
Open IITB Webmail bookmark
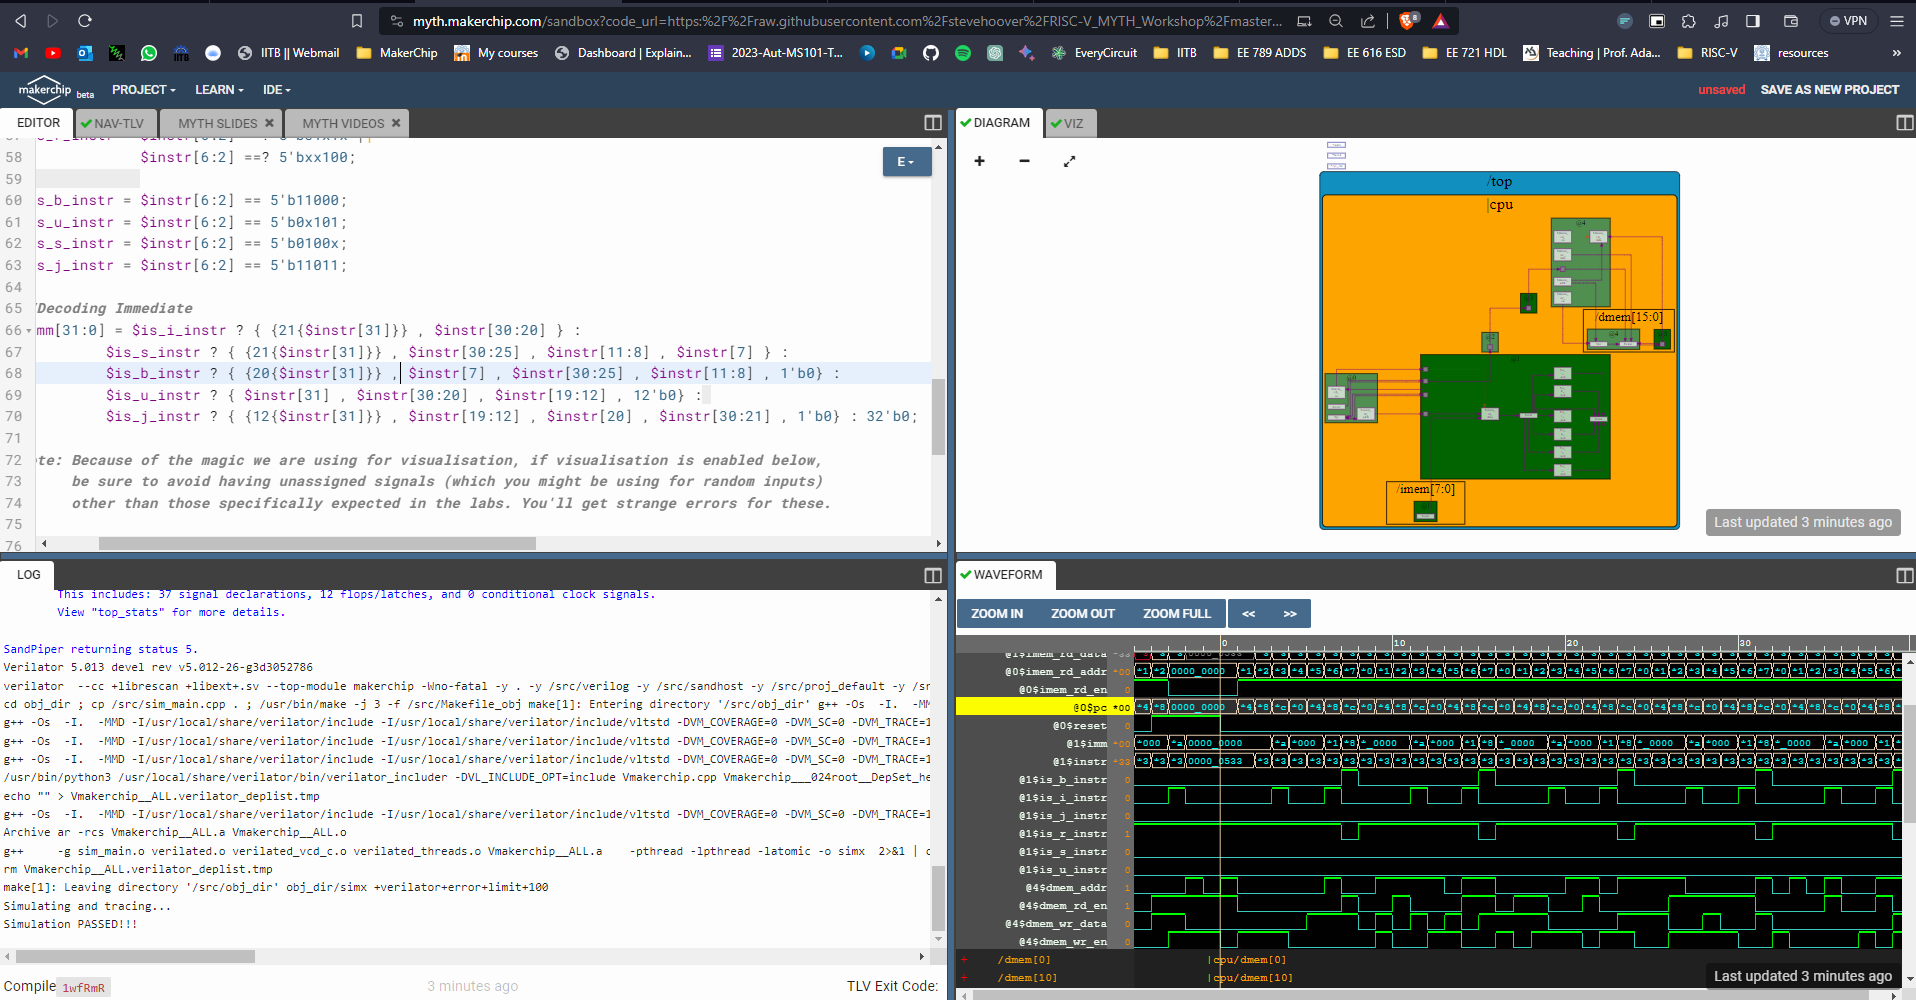point(288,53)
